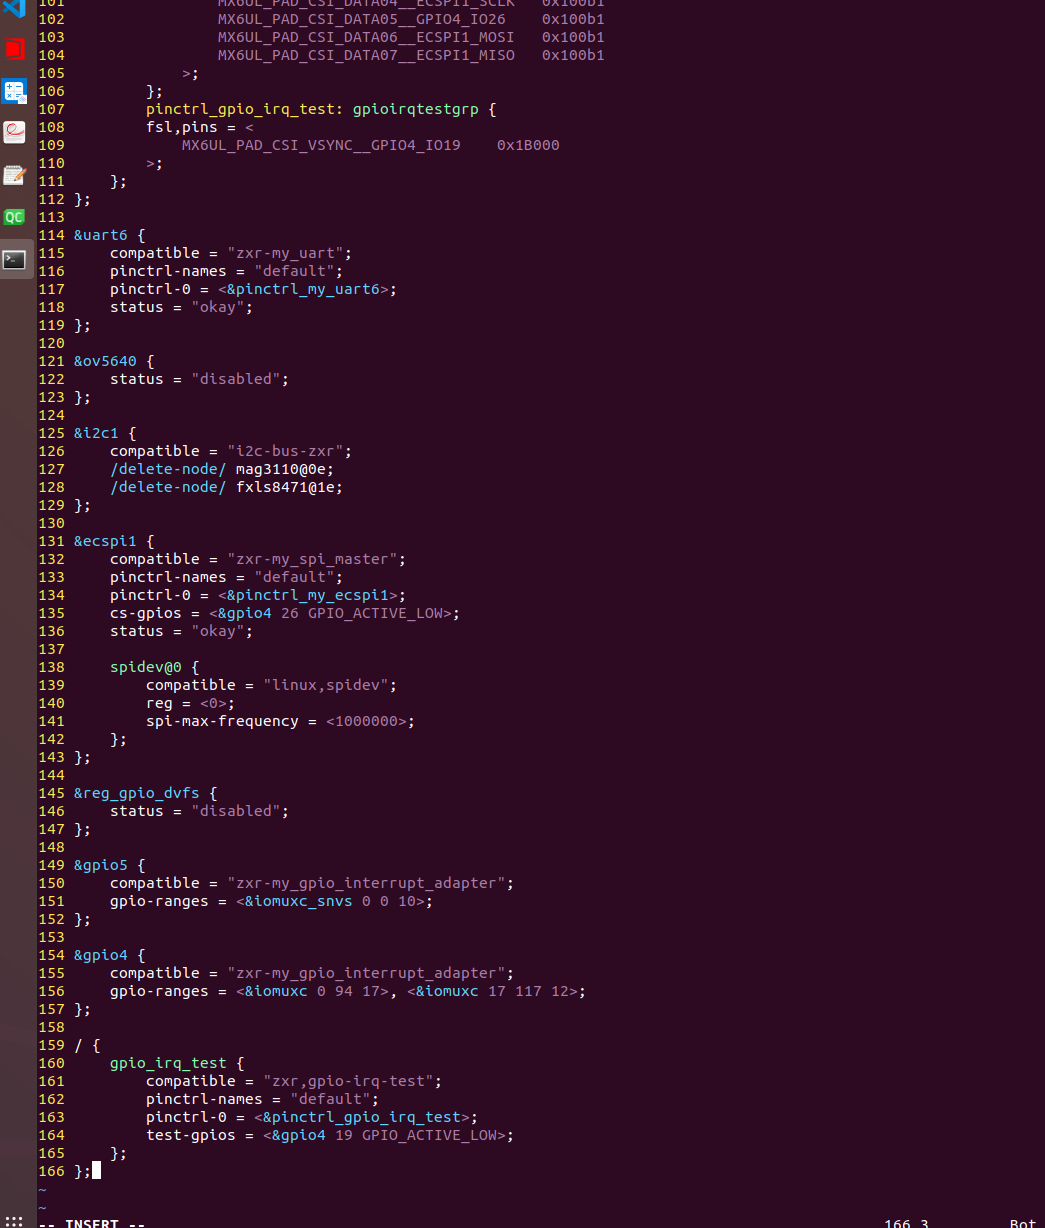
Task: Click line number 131
Action: point(51,541)
